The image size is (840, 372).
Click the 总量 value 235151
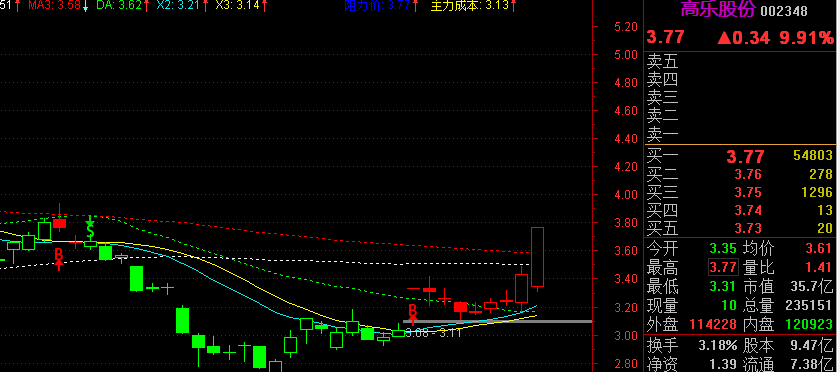(809, 306)
